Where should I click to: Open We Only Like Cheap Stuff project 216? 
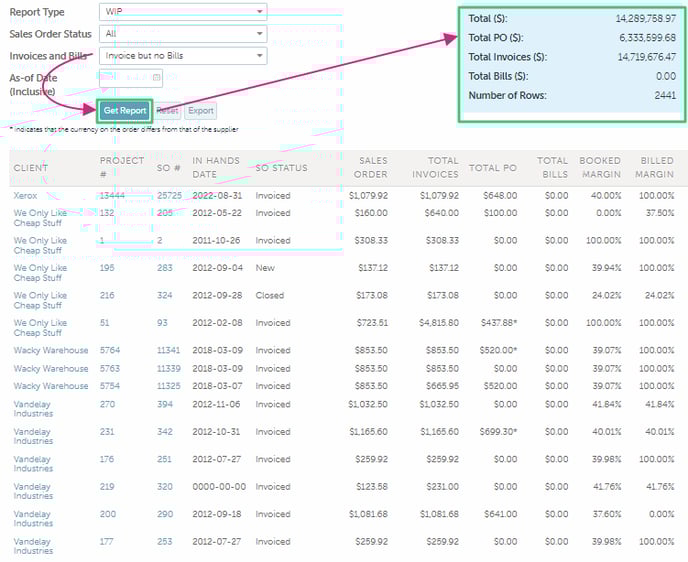click(107, 296)
